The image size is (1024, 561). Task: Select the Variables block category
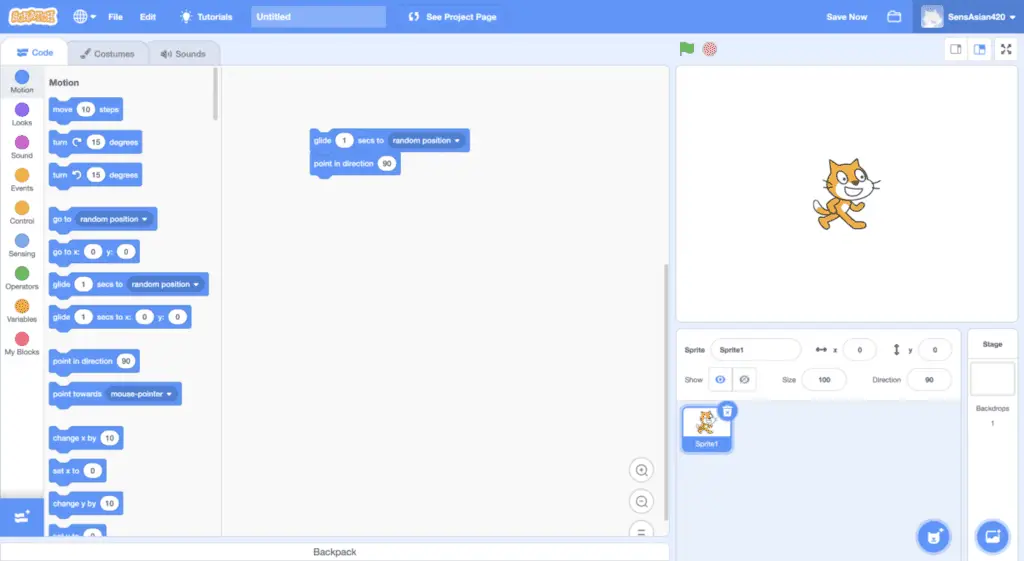tap(22, 310)
